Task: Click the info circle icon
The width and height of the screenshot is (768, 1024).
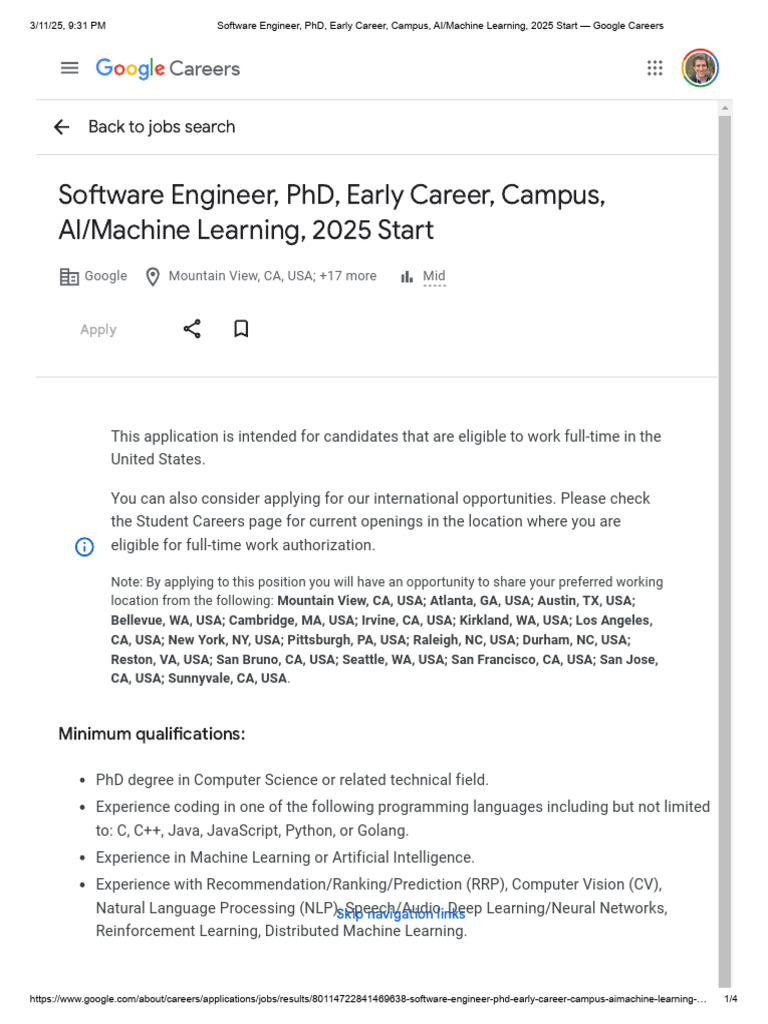Action: click(x=85, y=546)
